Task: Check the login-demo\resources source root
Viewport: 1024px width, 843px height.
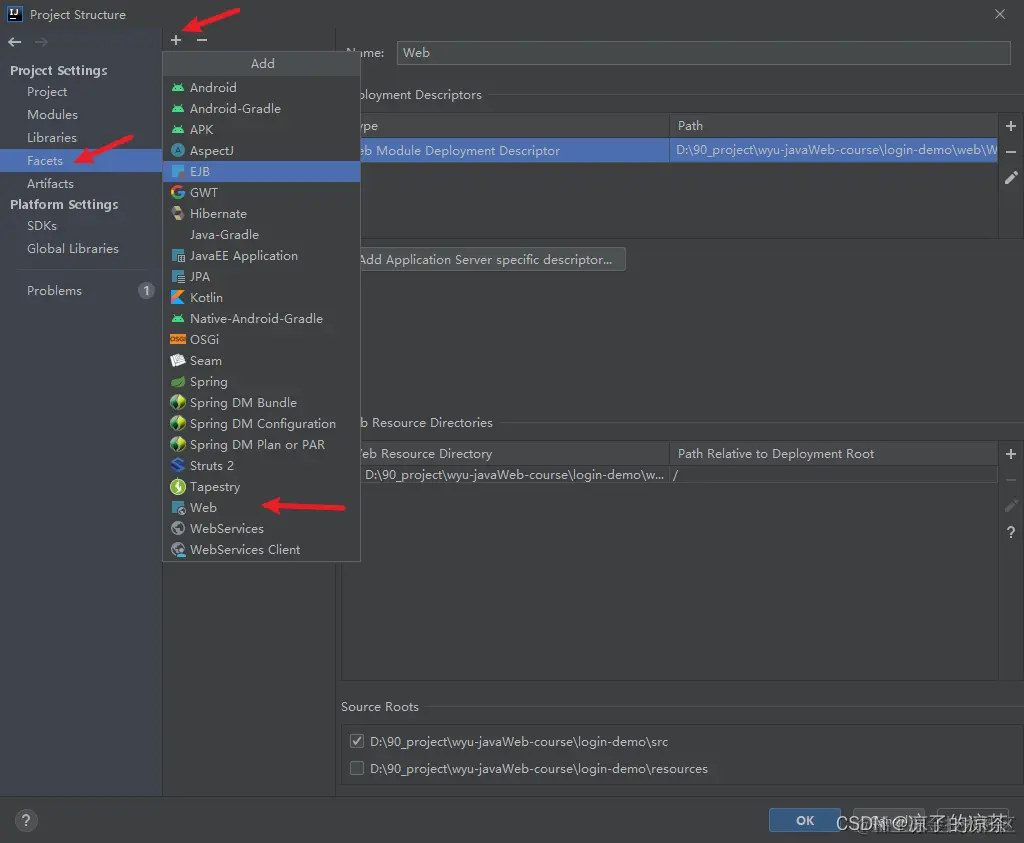Action: click(x=357, y=768)
